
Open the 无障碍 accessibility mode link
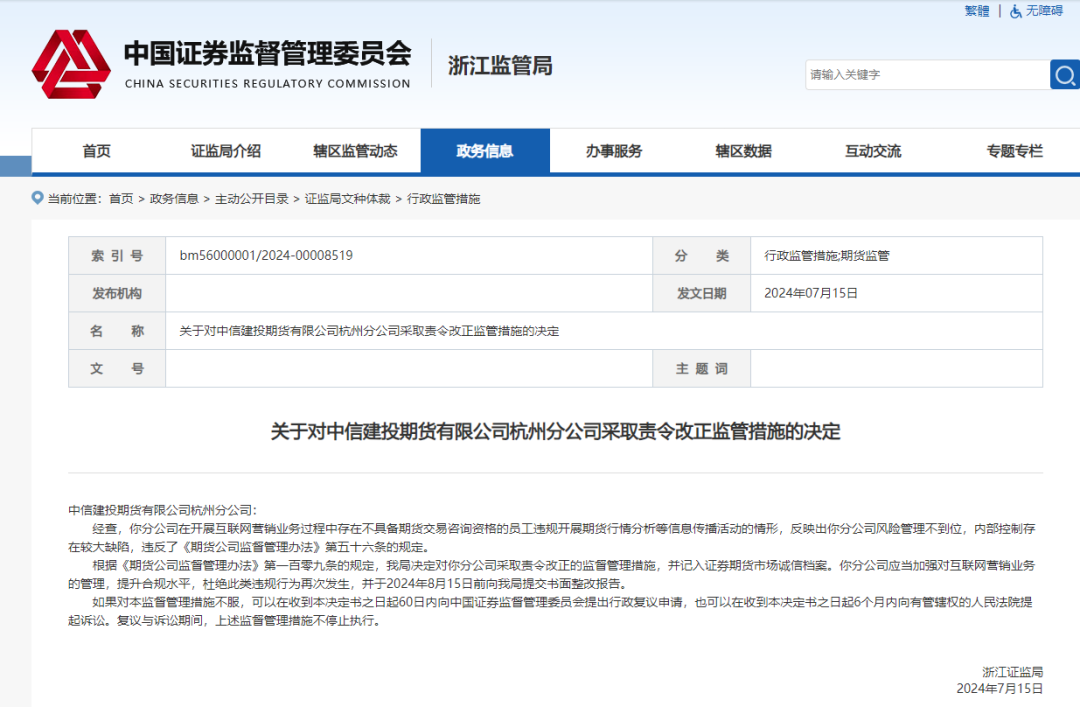coord(1044,11)
